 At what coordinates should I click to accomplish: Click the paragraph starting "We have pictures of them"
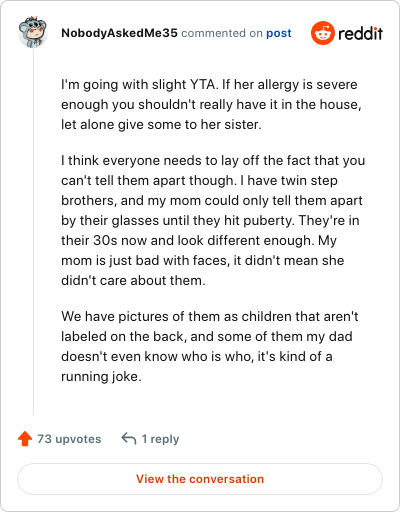(210, 346)
